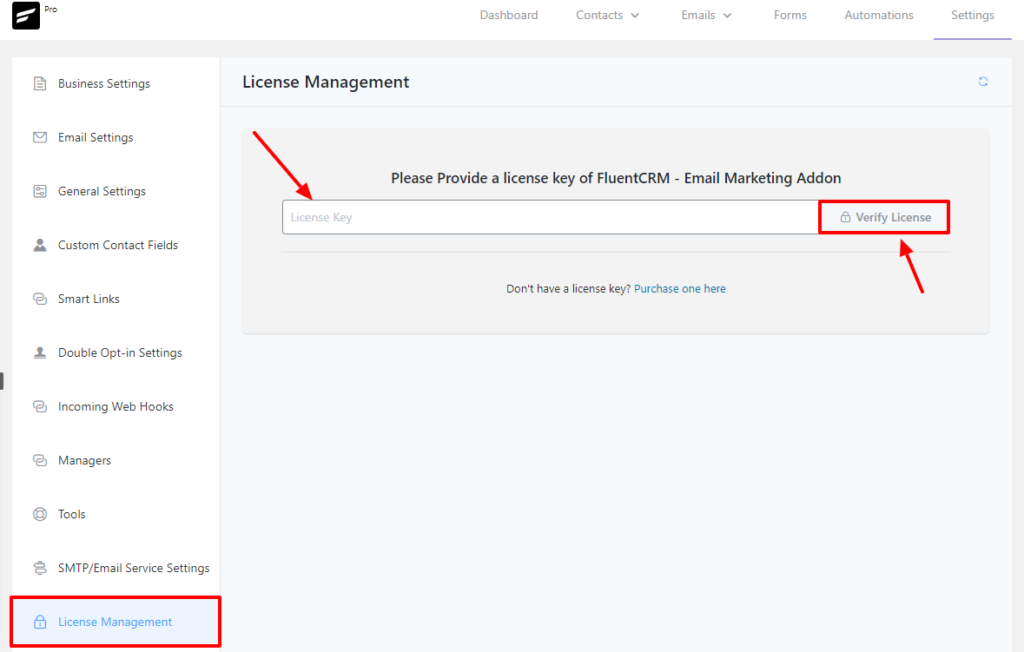Click the Smart Links chain icon
Viewport: 1024px width, 652px height.
pyautogui.click(x=40, y=299)
